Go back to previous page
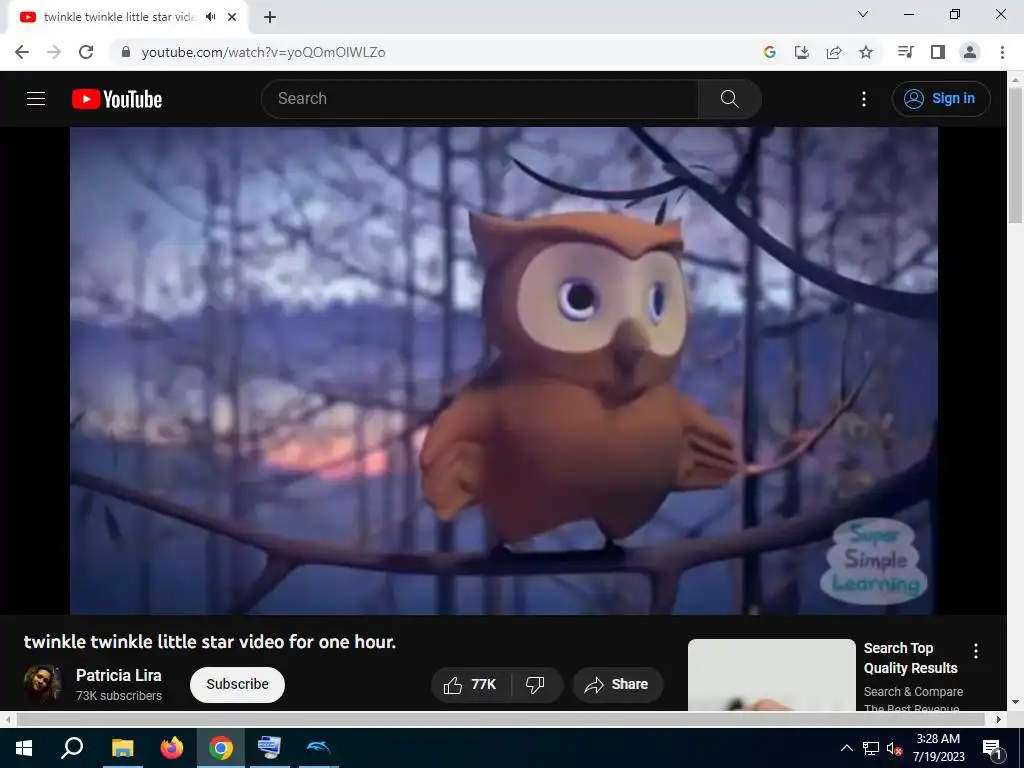1024x768 pixels. coord(22,52)
